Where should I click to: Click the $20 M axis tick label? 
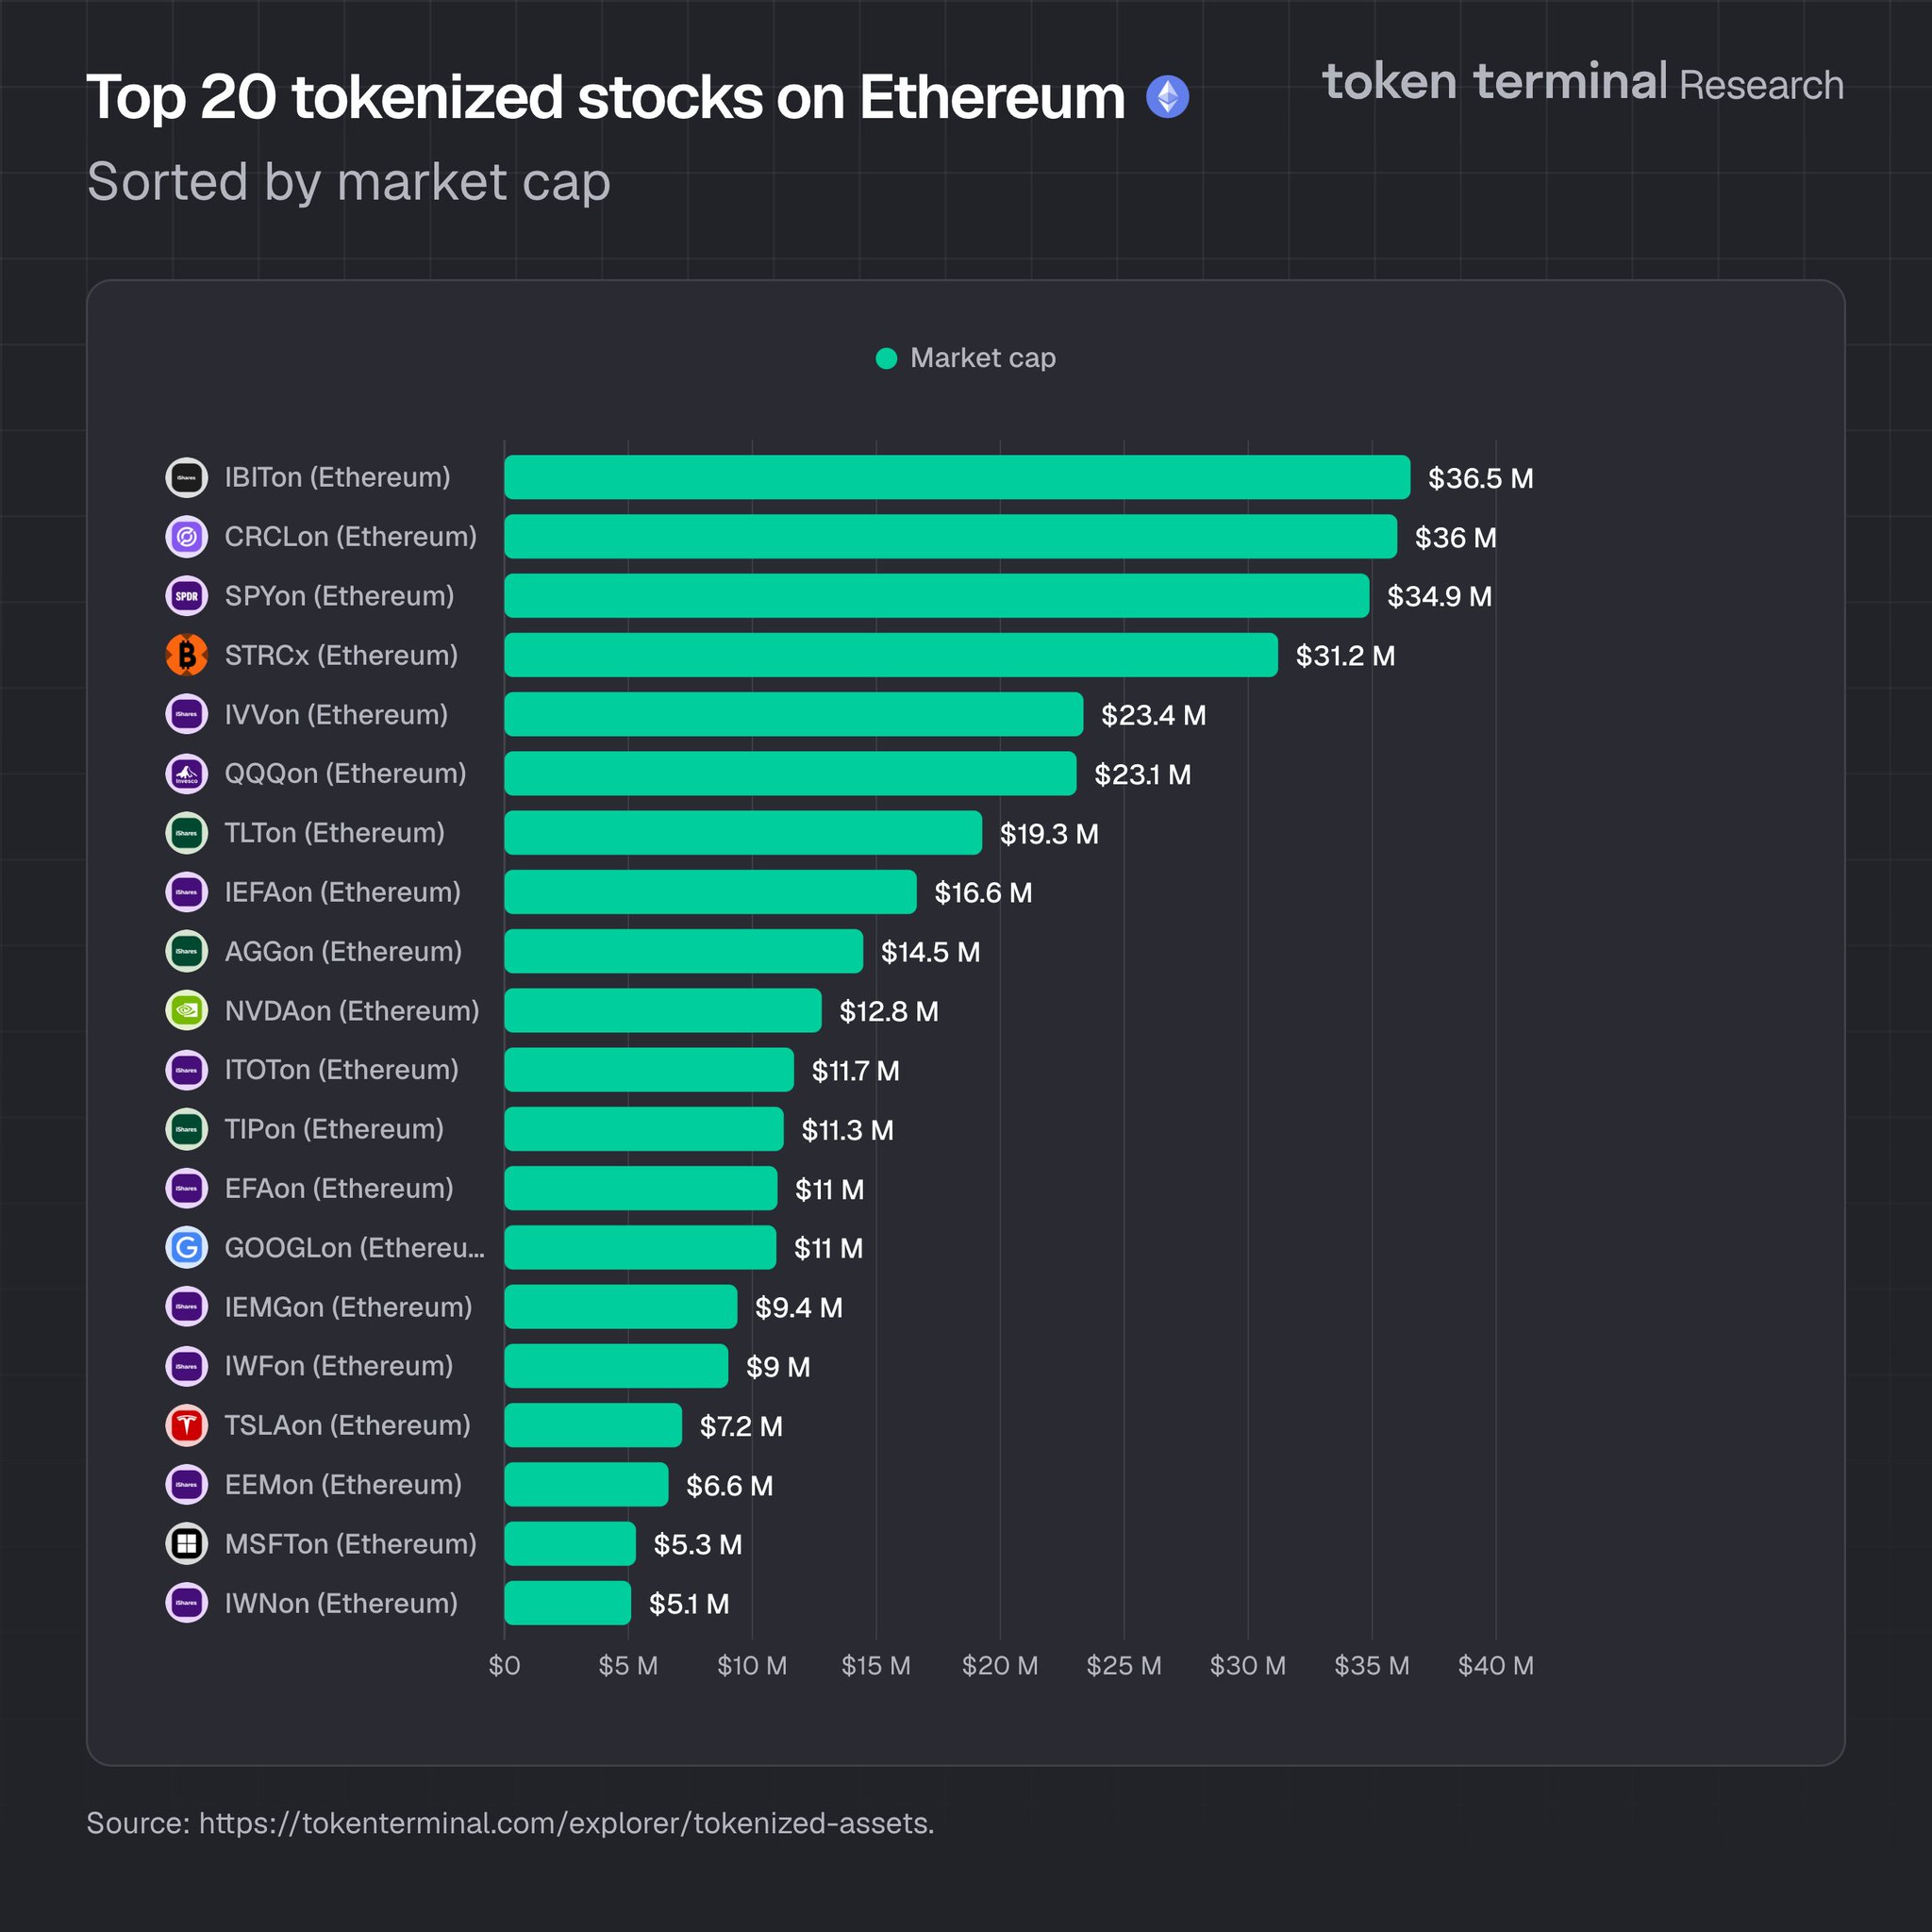pyautogui.click(x=999, y=1666)
